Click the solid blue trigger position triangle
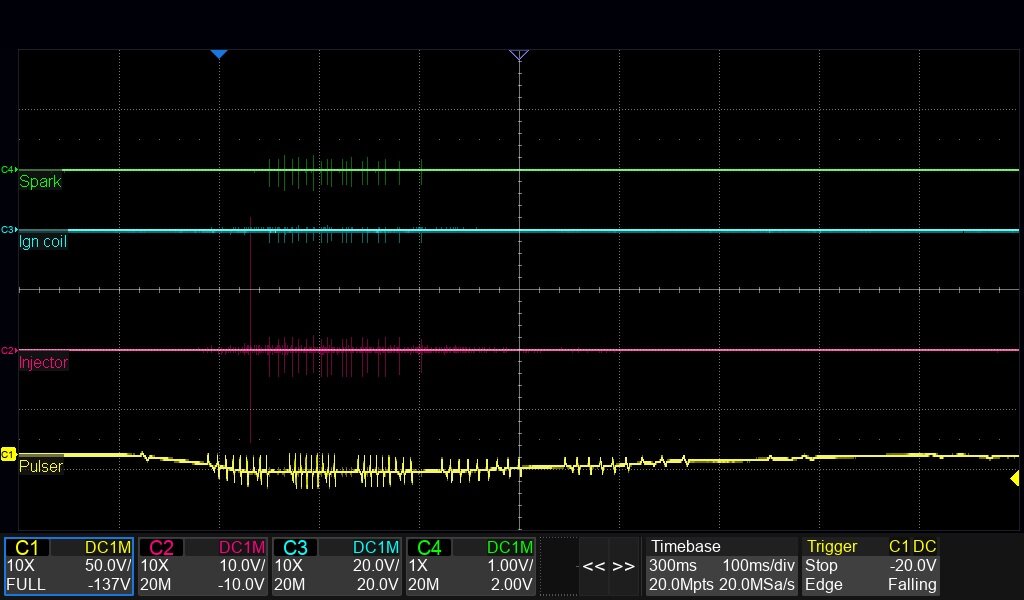Viewport: 1024px width, 600px height. coord(219,54)
